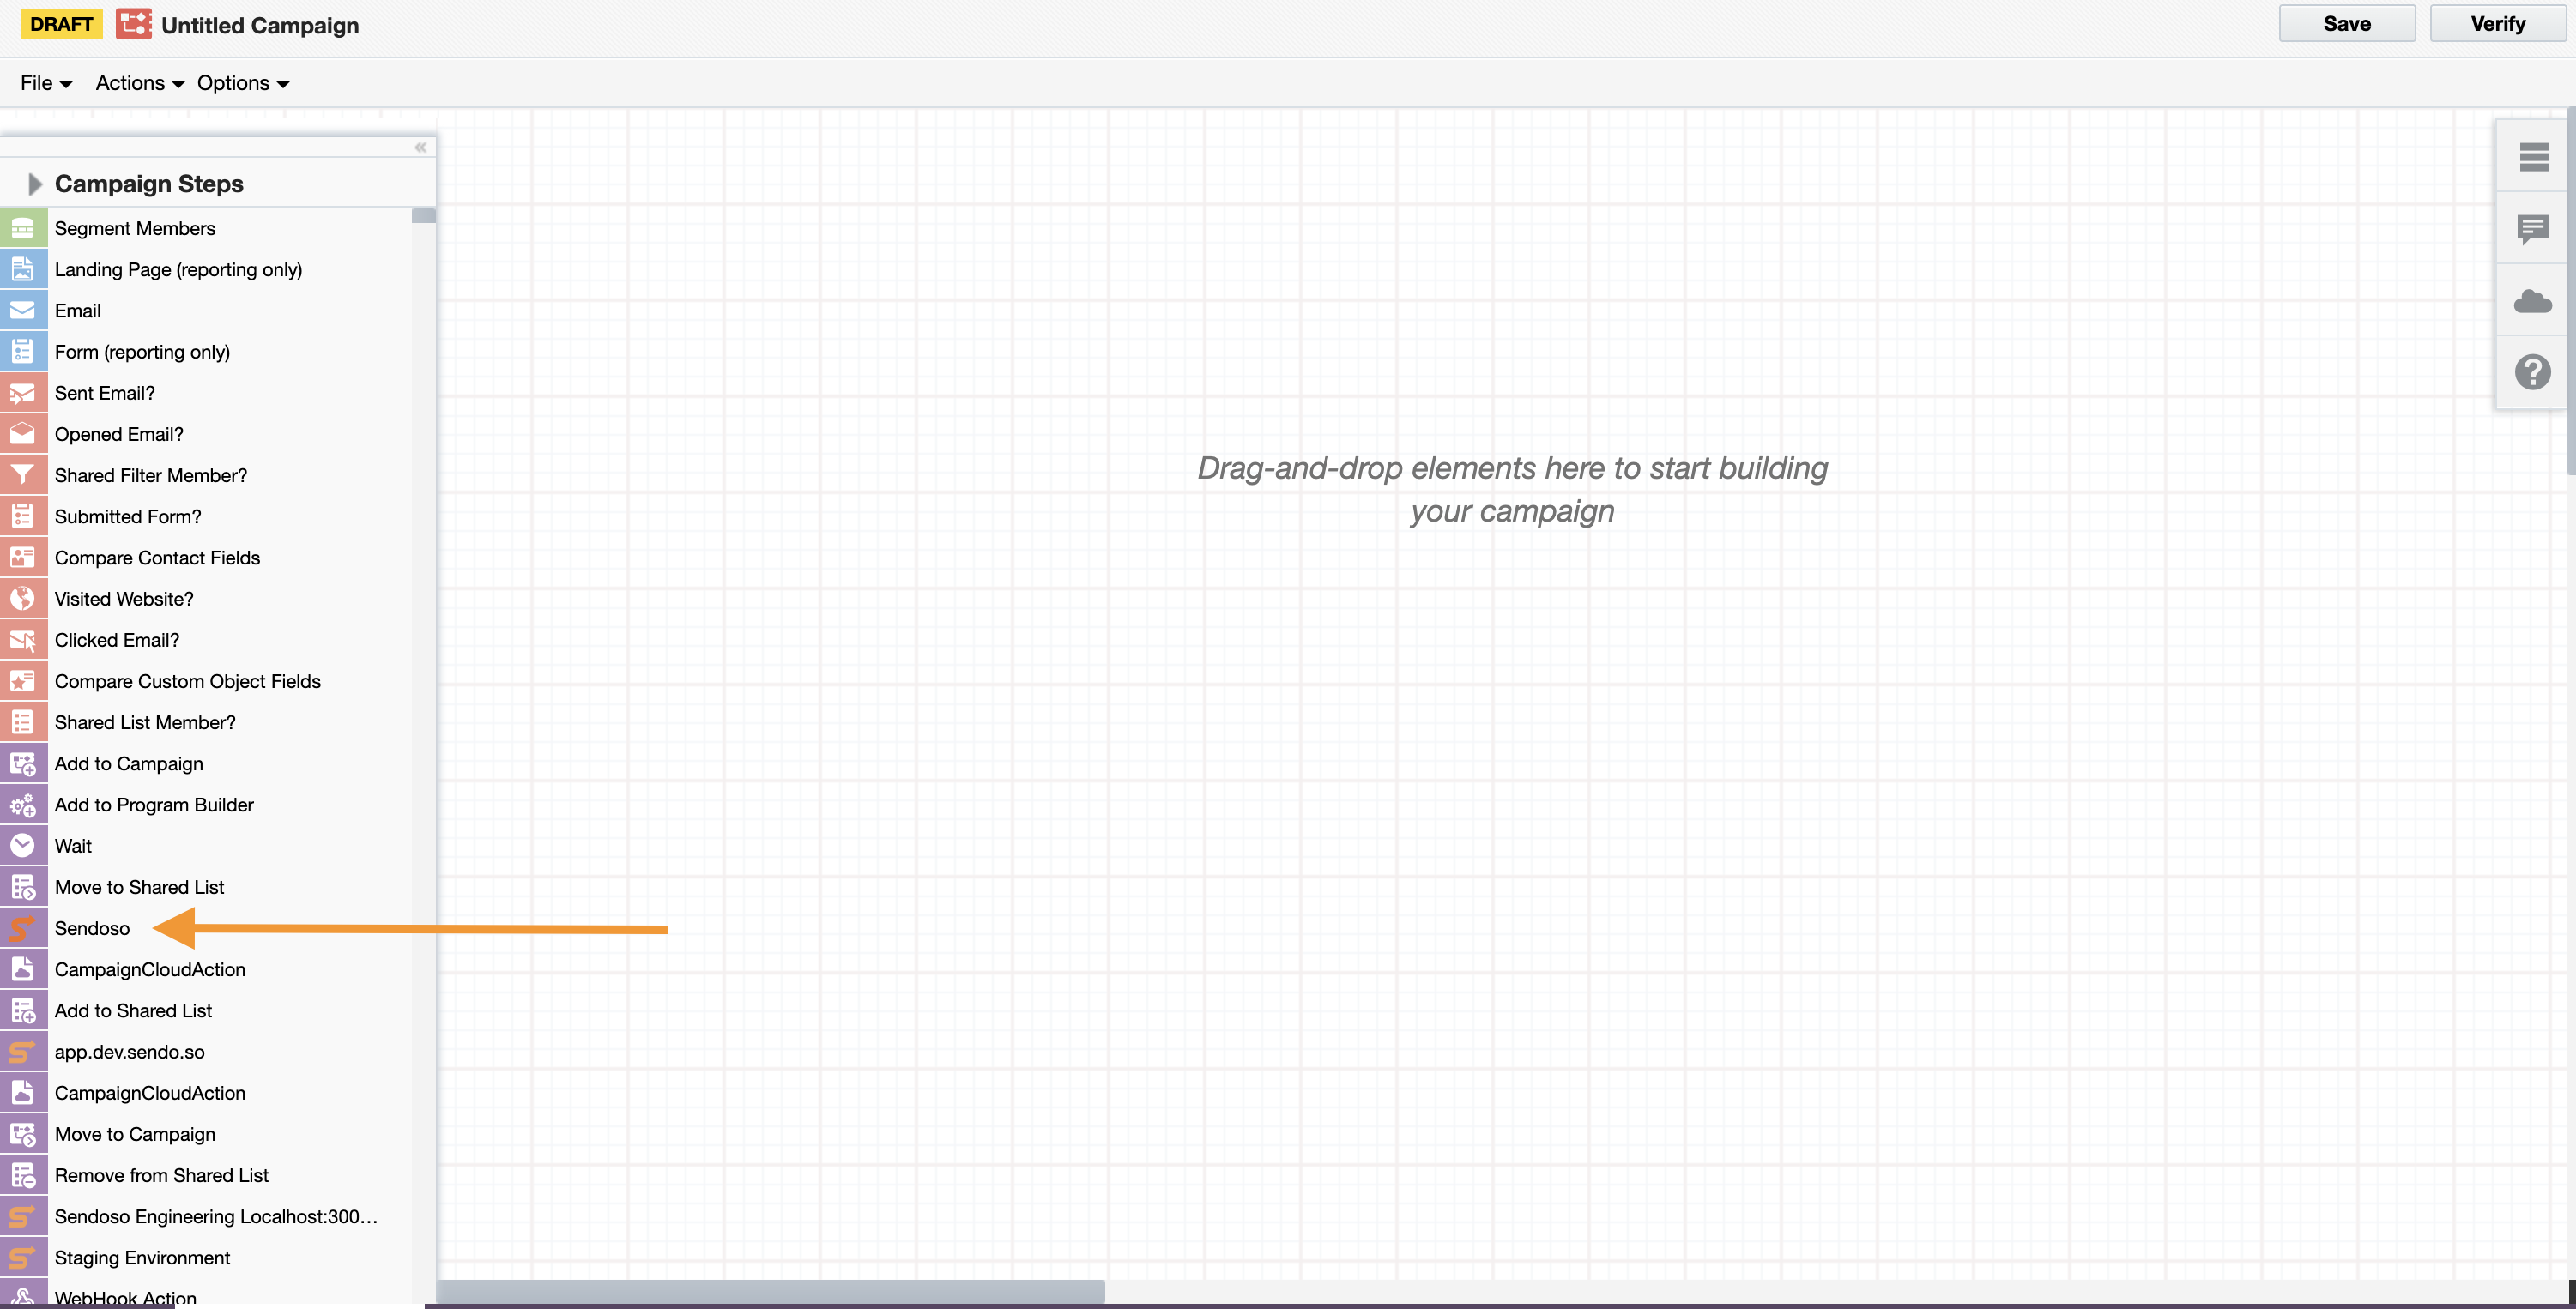
Task: Click the Verify button
Action: coord(2498,24)
